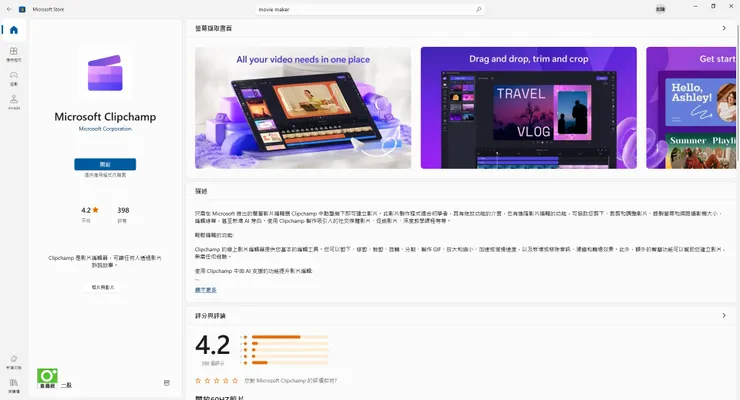
Task: Open 'Drag and drop, trim and crop' screenshot
Action: coord(529,108)
